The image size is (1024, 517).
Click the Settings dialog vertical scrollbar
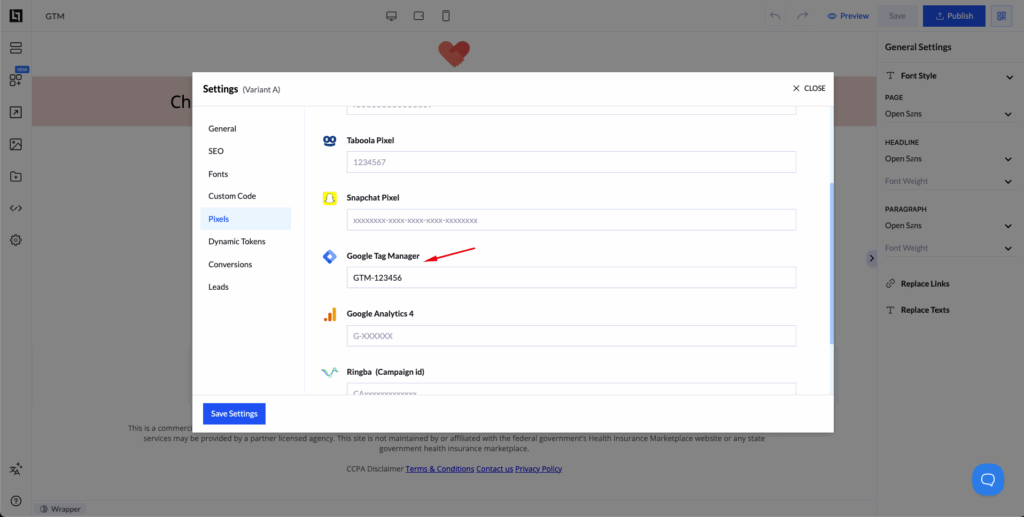831,262
